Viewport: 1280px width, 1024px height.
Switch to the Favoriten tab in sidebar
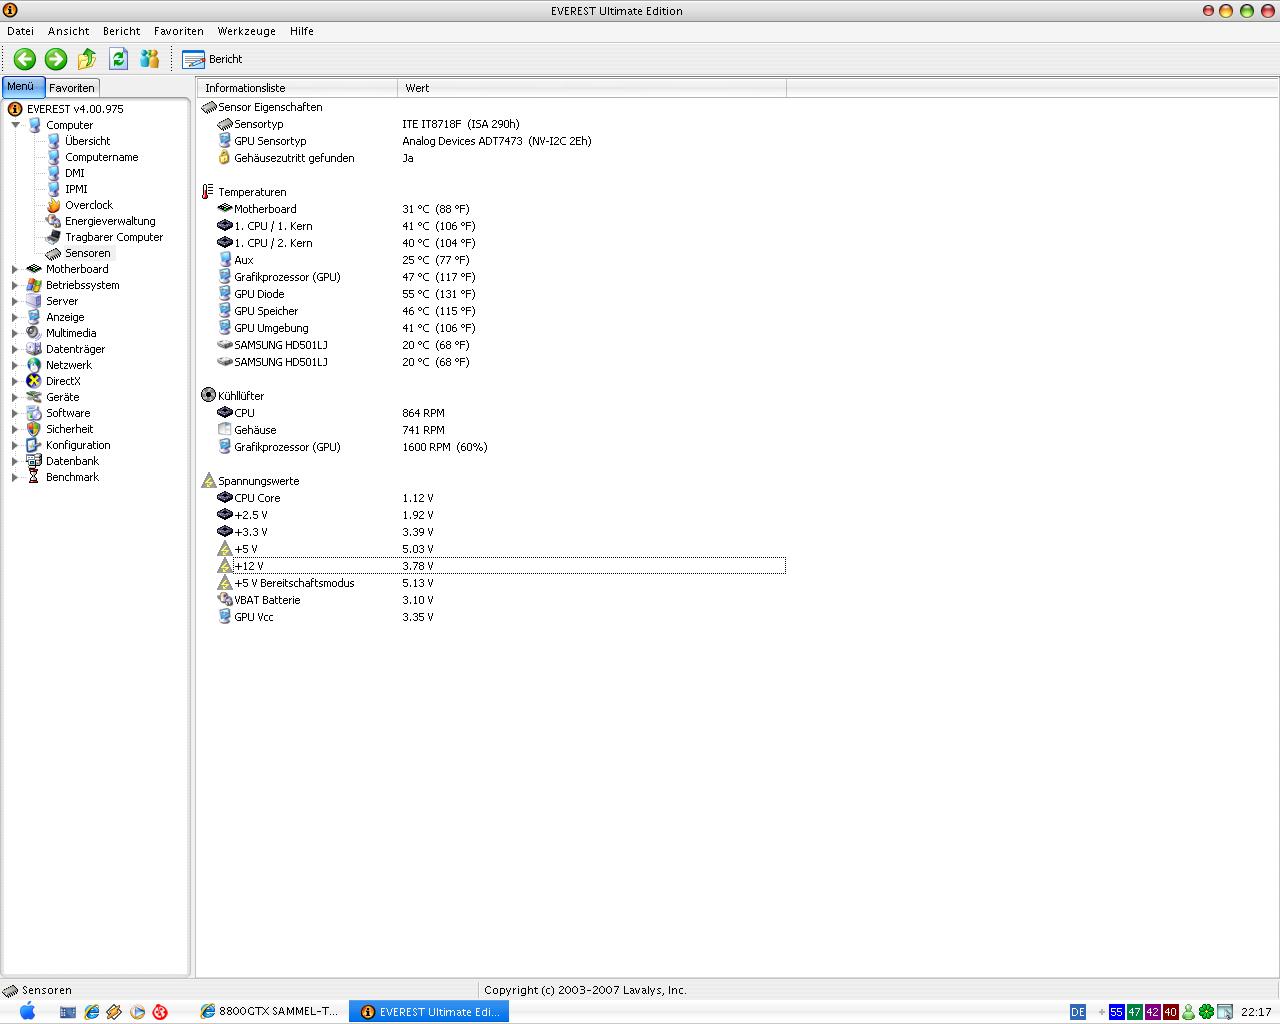(x=72, y=88)
